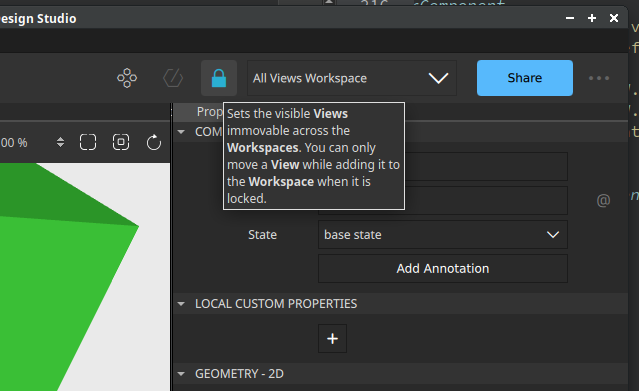
Task: Add a local custom property with plus
Action: pos(332,338)
